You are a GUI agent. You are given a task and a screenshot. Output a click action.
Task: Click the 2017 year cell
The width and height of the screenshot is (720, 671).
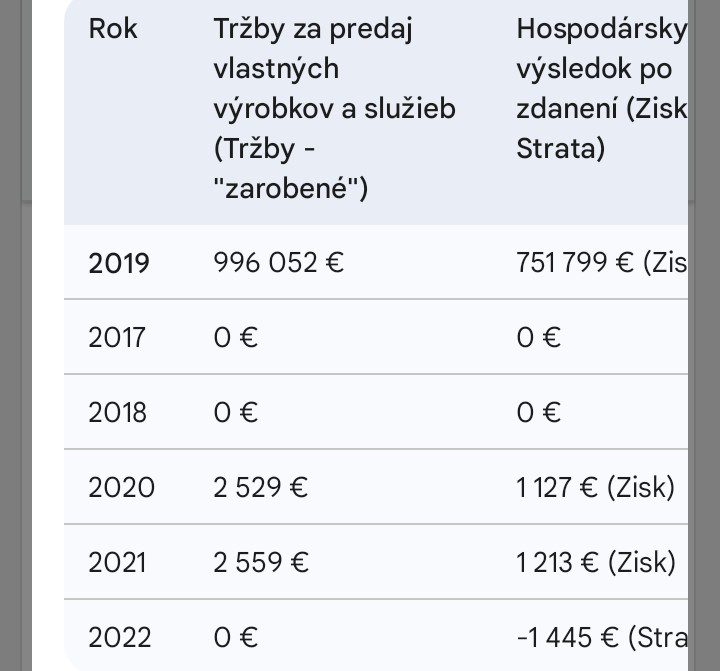[117, 337]
